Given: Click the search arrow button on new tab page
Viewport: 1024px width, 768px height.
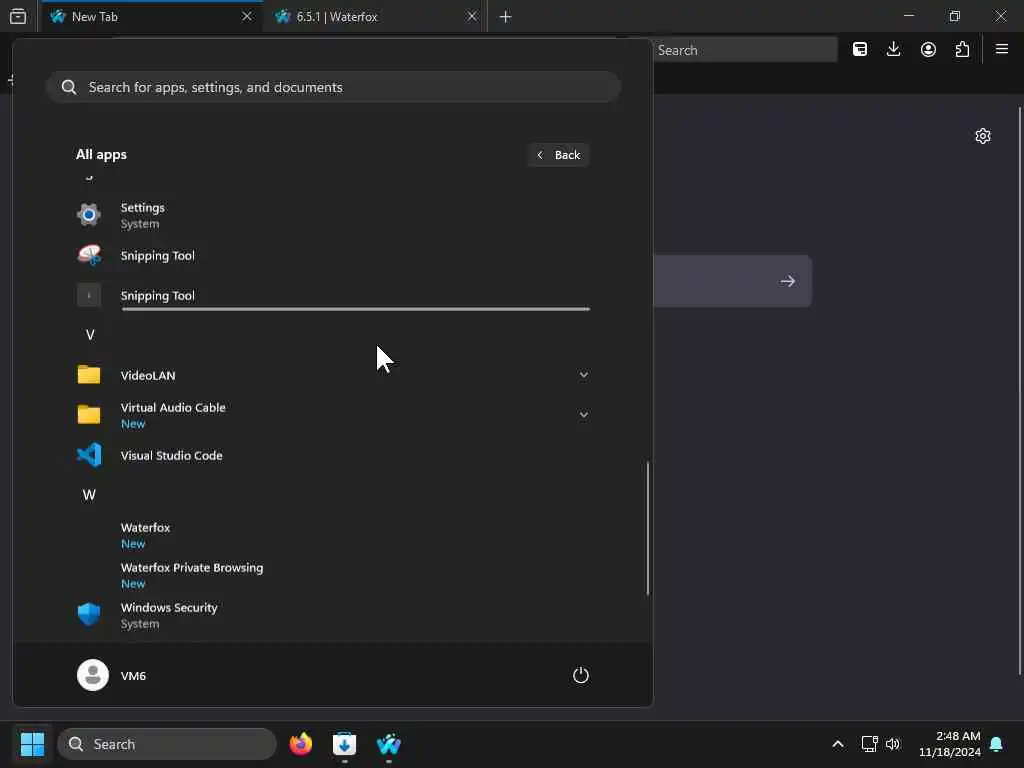Looking at the screenshot, I should point(788,281).
